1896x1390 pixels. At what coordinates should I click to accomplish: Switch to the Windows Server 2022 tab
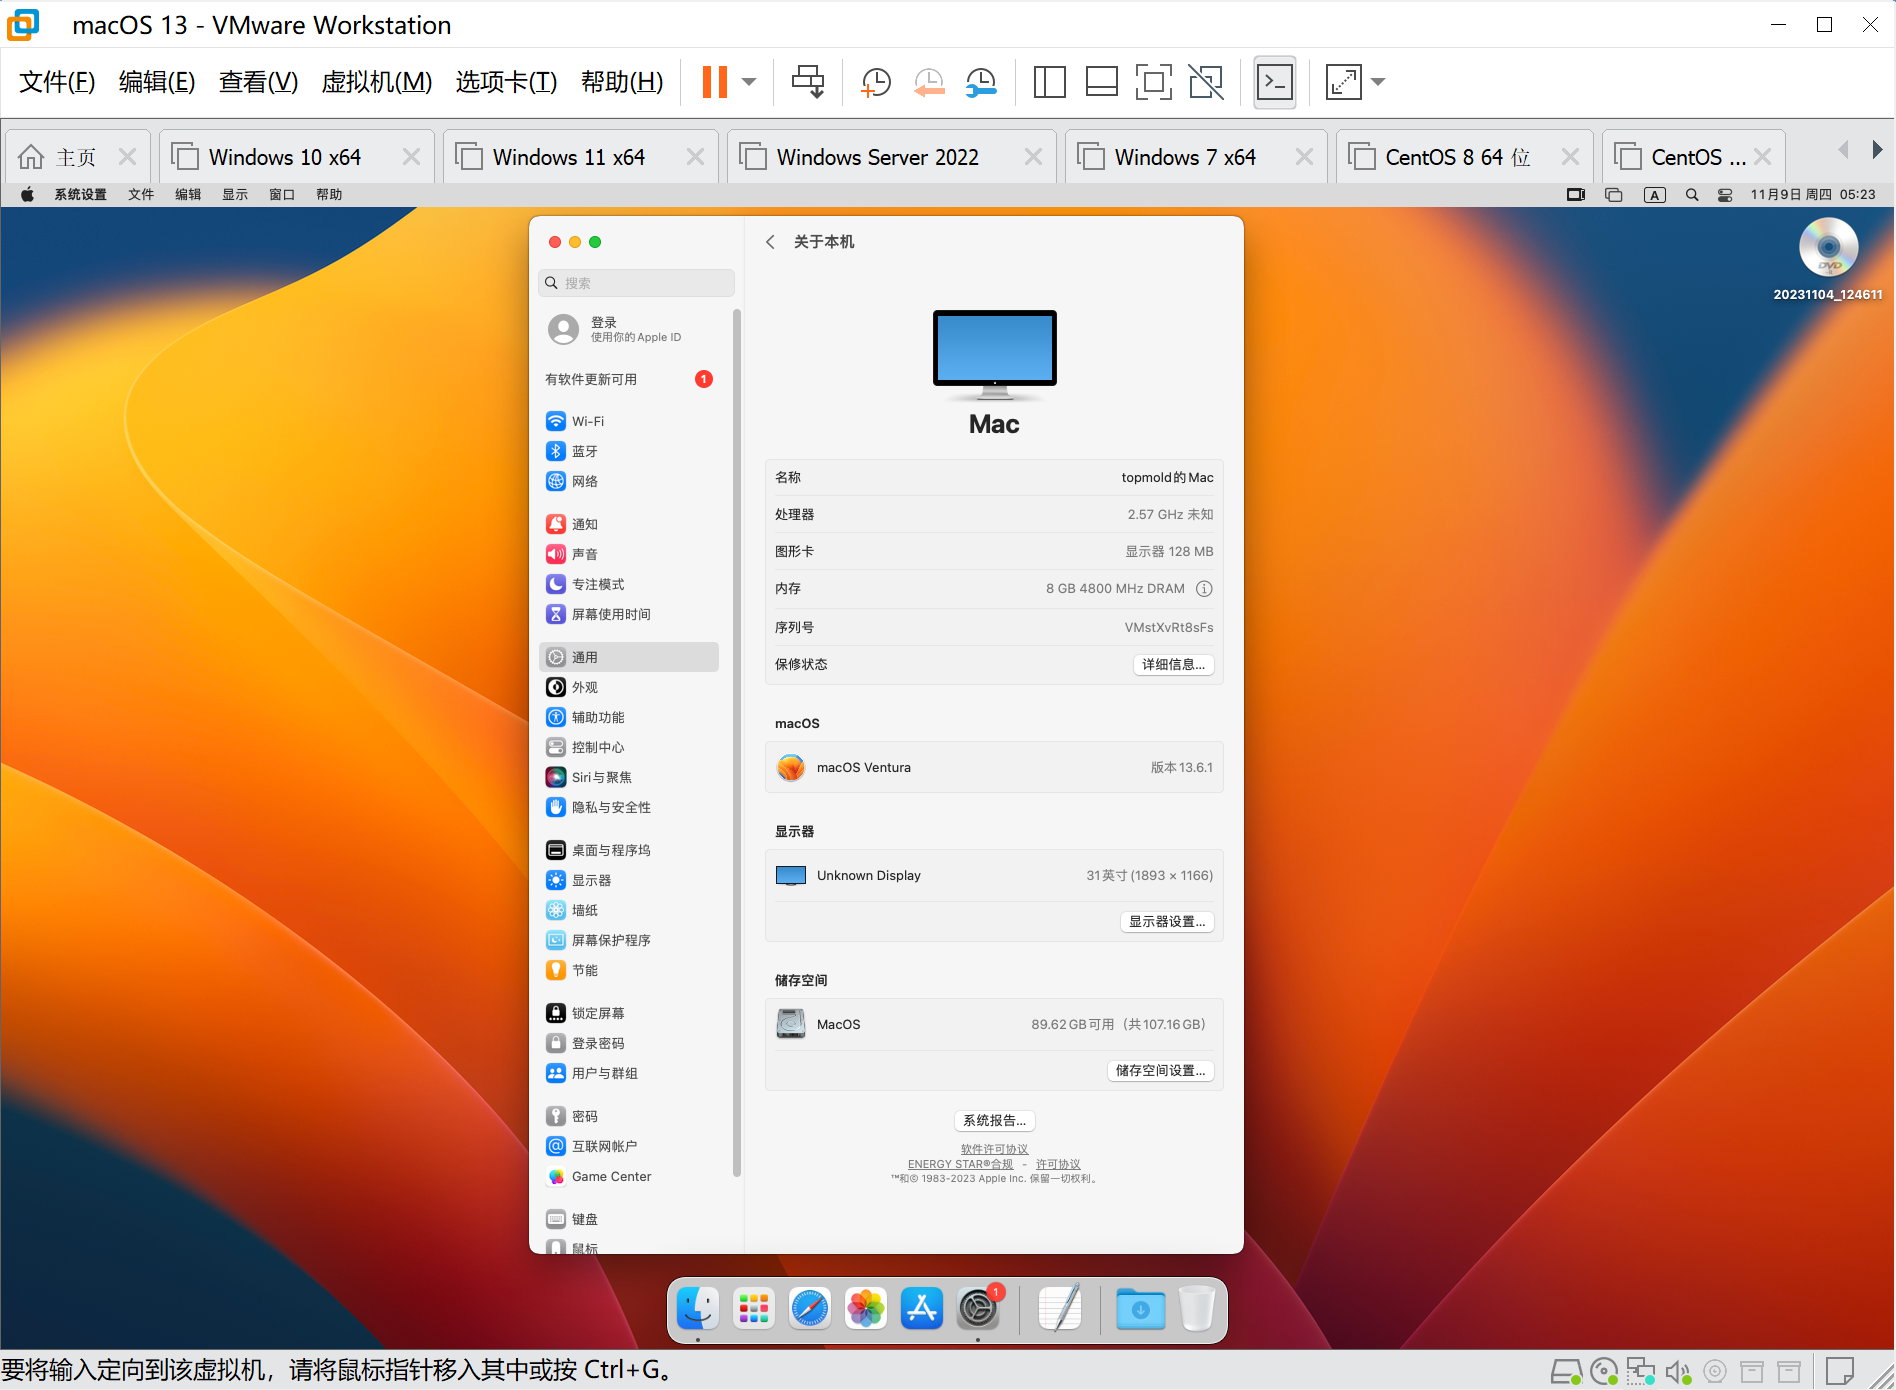click(878, 157)
